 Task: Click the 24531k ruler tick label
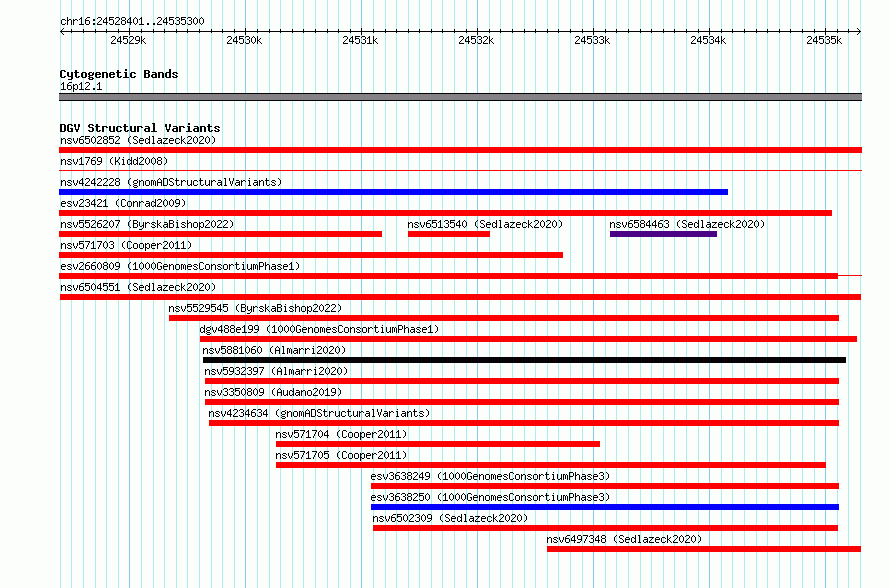tap(360, 40)
